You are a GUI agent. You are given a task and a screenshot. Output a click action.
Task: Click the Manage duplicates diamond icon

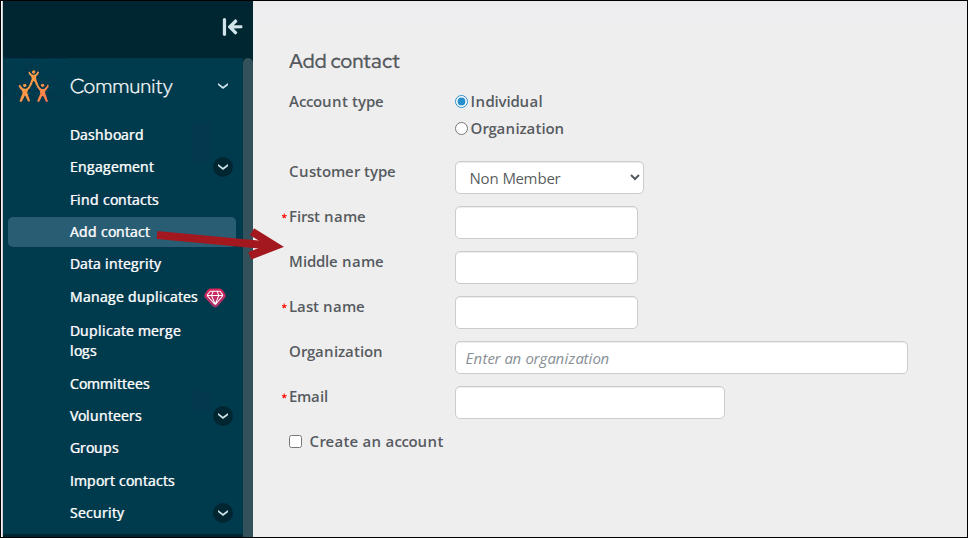coord(215,297)
